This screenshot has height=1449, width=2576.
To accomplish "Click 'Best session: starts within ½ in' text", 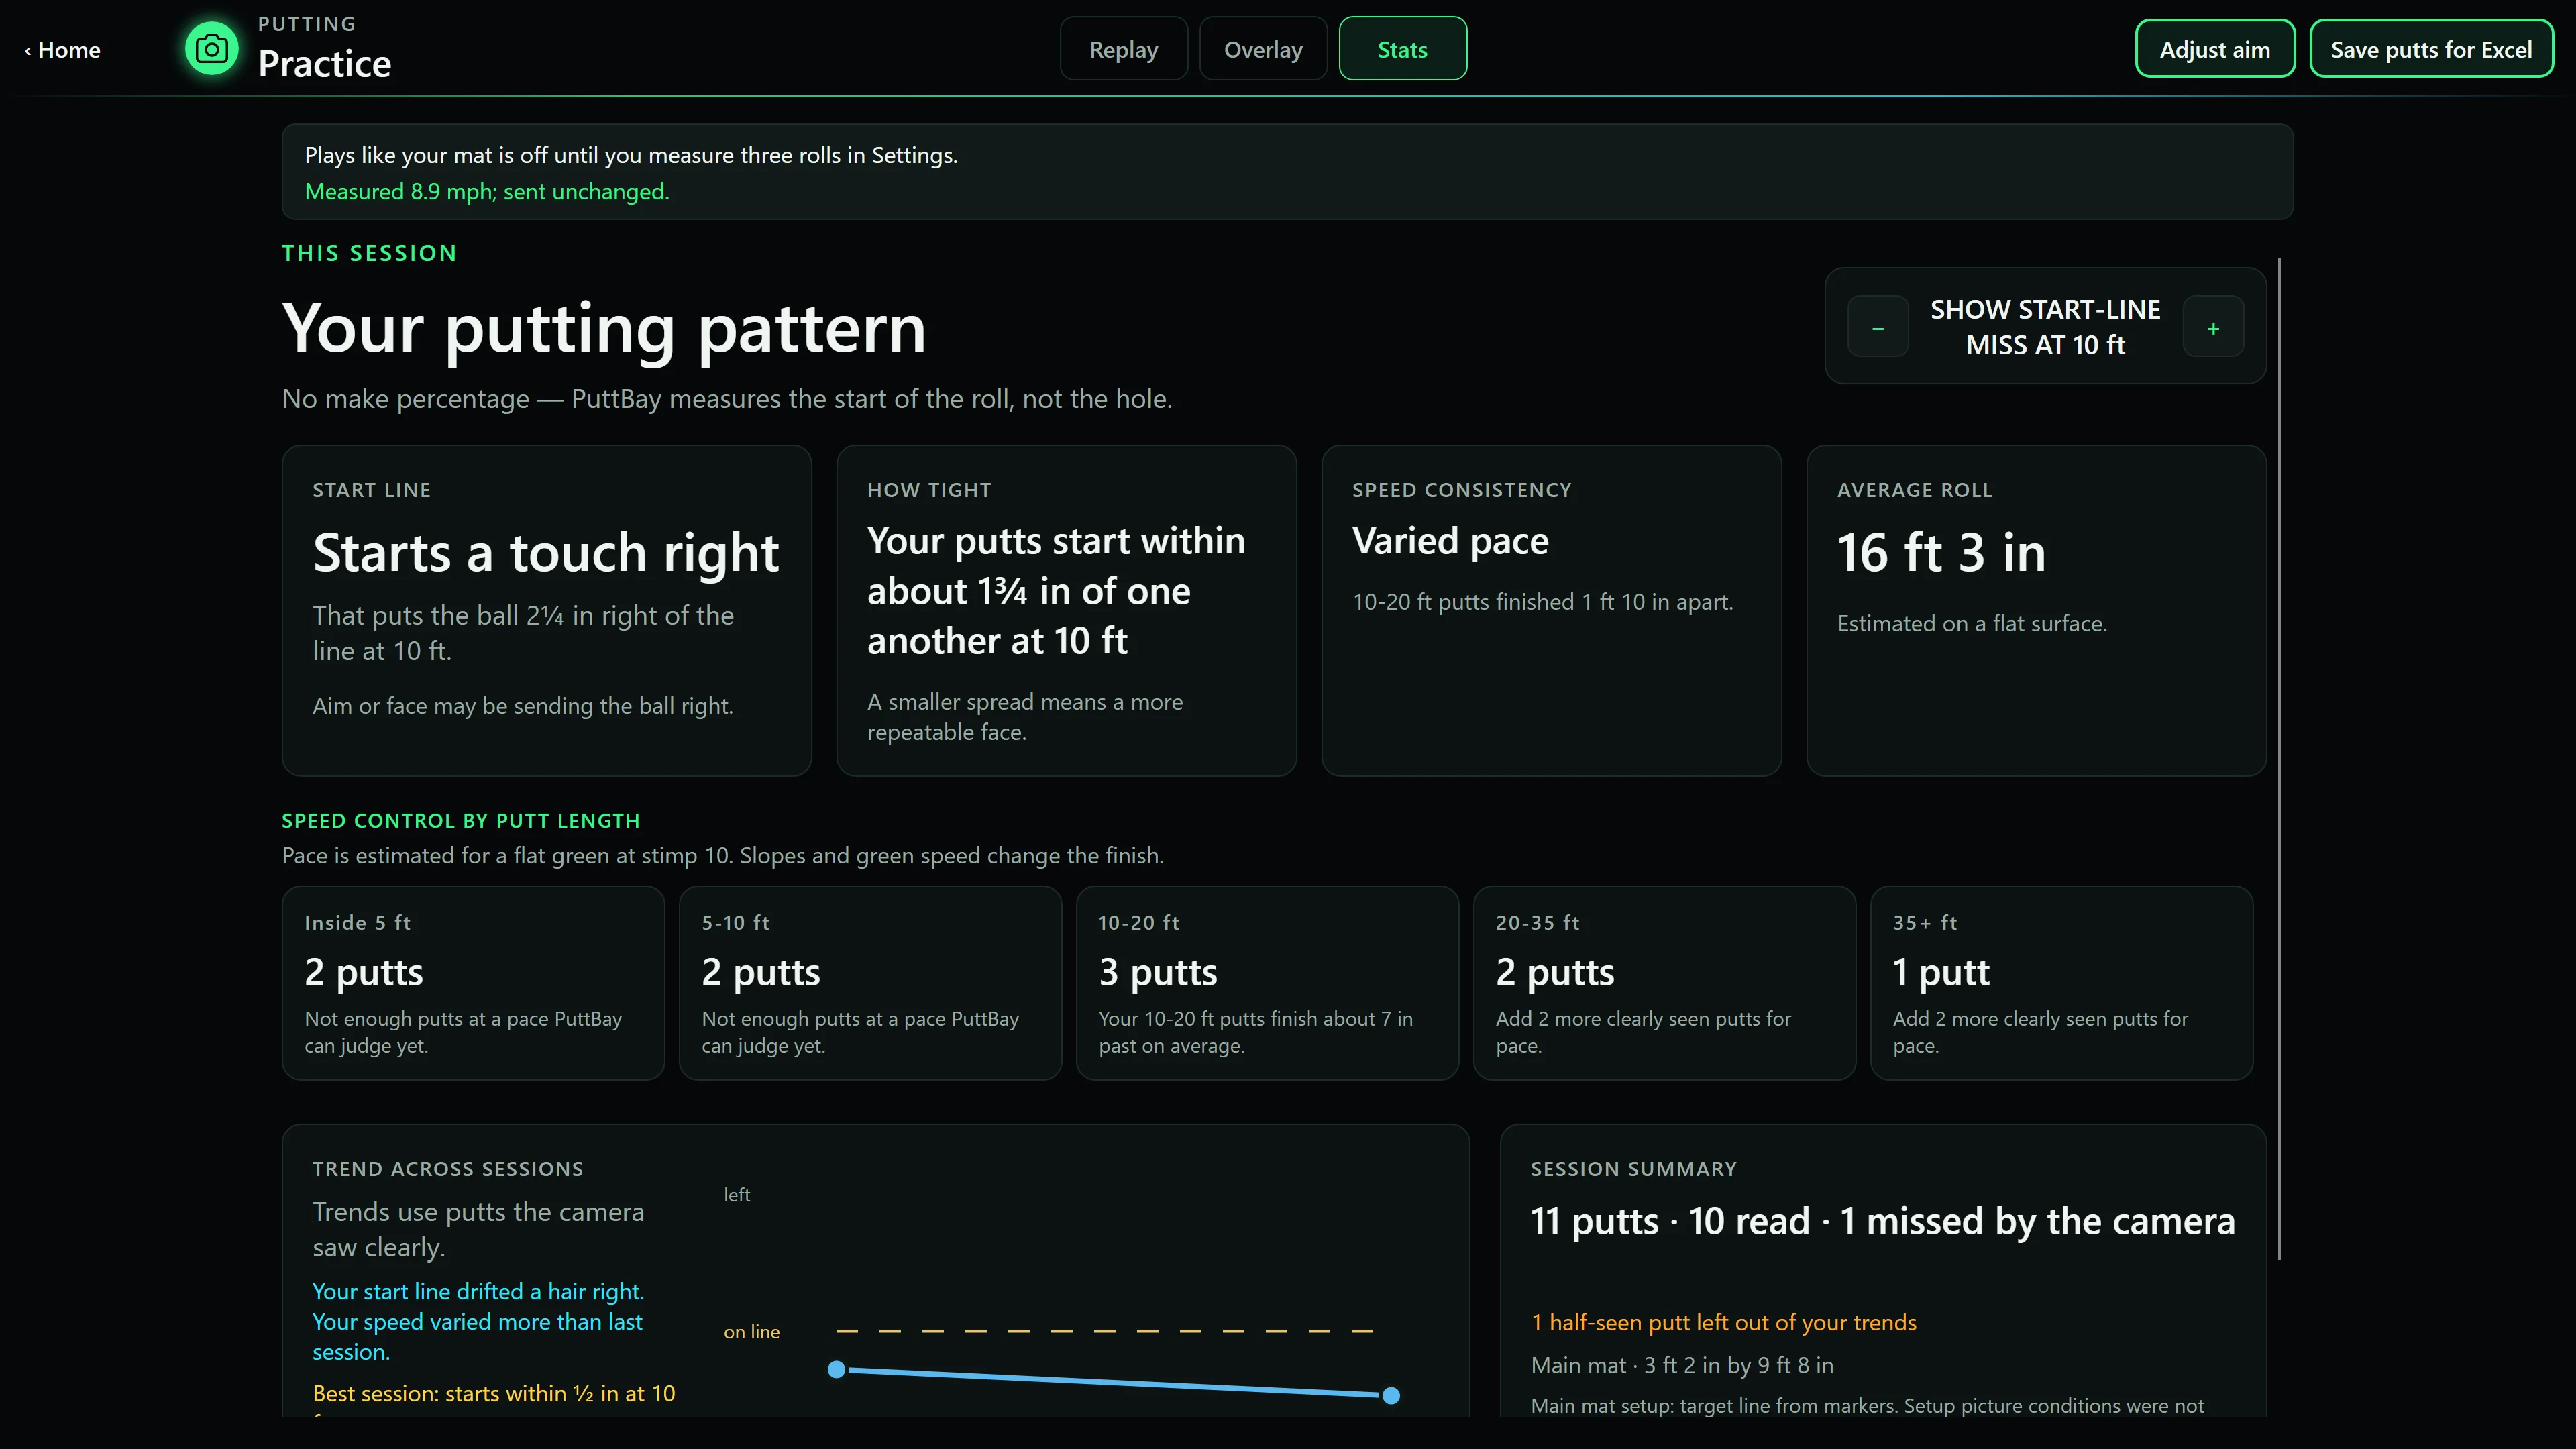I will click(494, 1393).
